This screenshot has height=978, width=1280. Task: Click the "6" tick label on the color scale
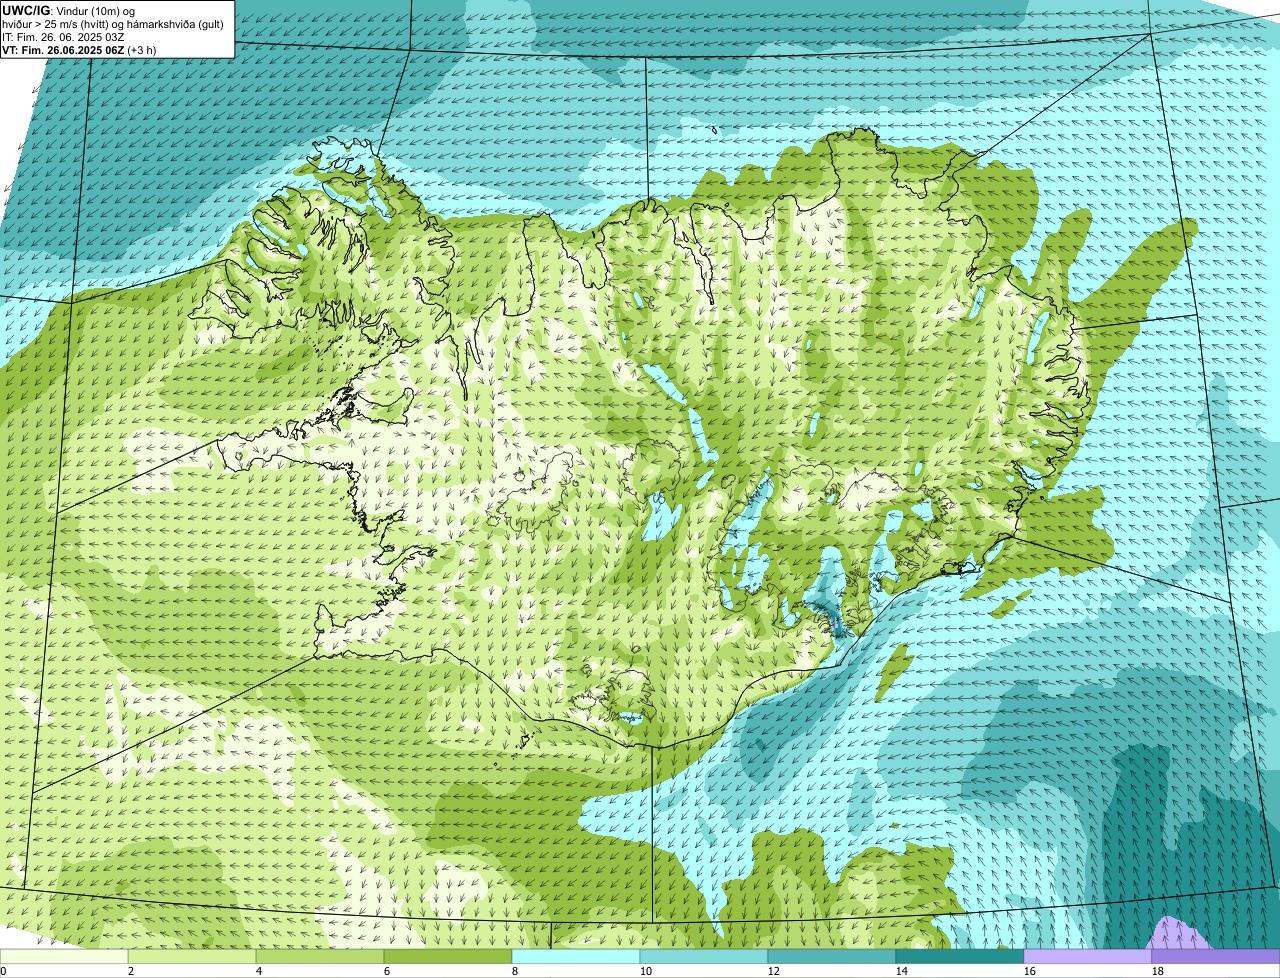(x=387, y=971)
